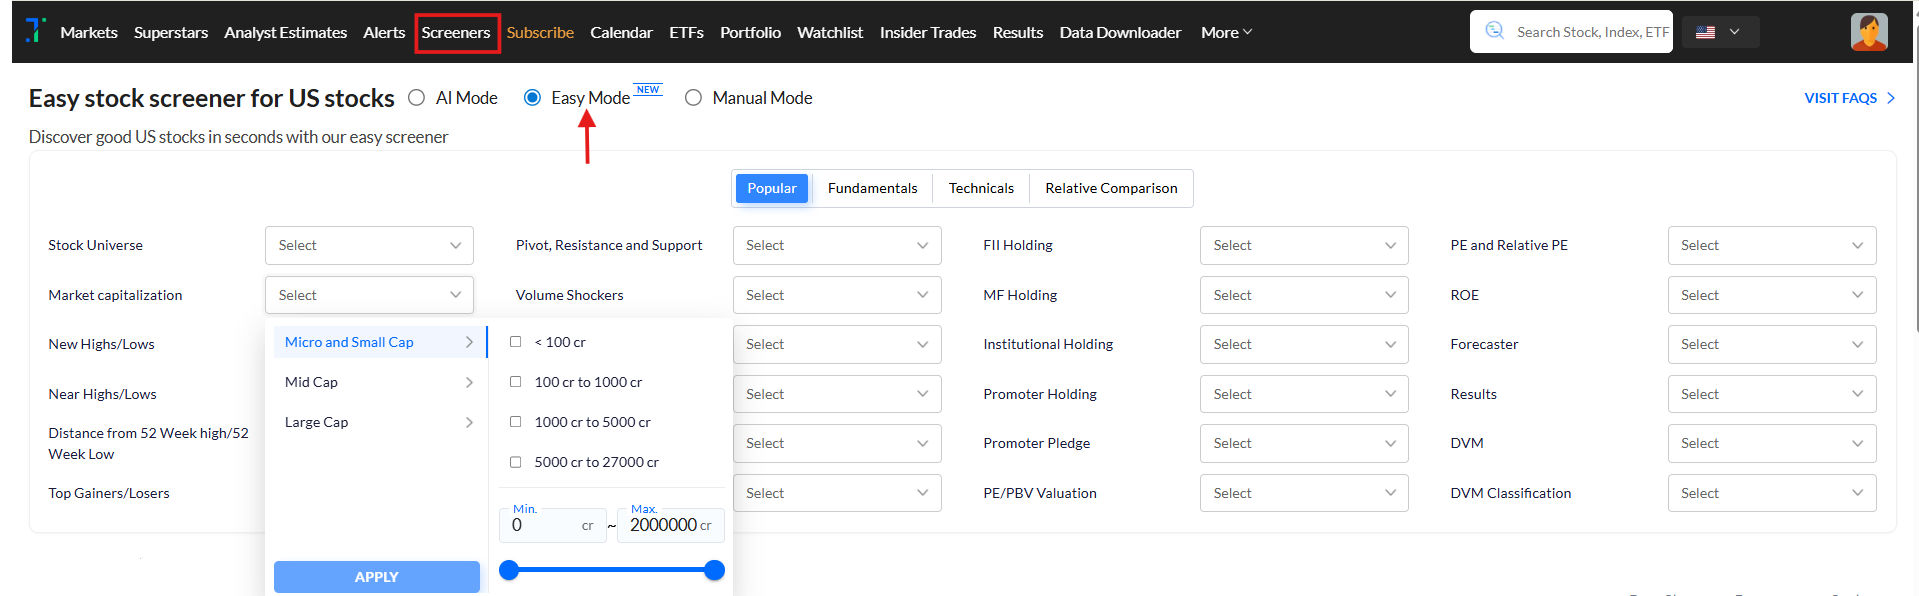
Task: Open the US flag country selector
Action: (x=1719, y=32)
